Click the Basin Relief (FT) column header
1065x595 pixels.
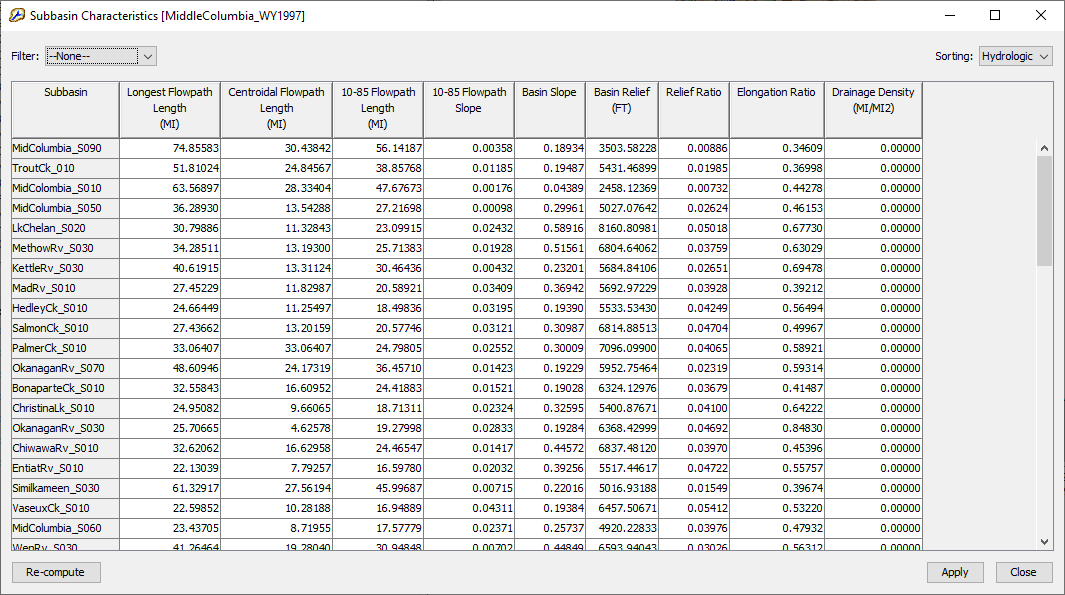click(621, 110)
